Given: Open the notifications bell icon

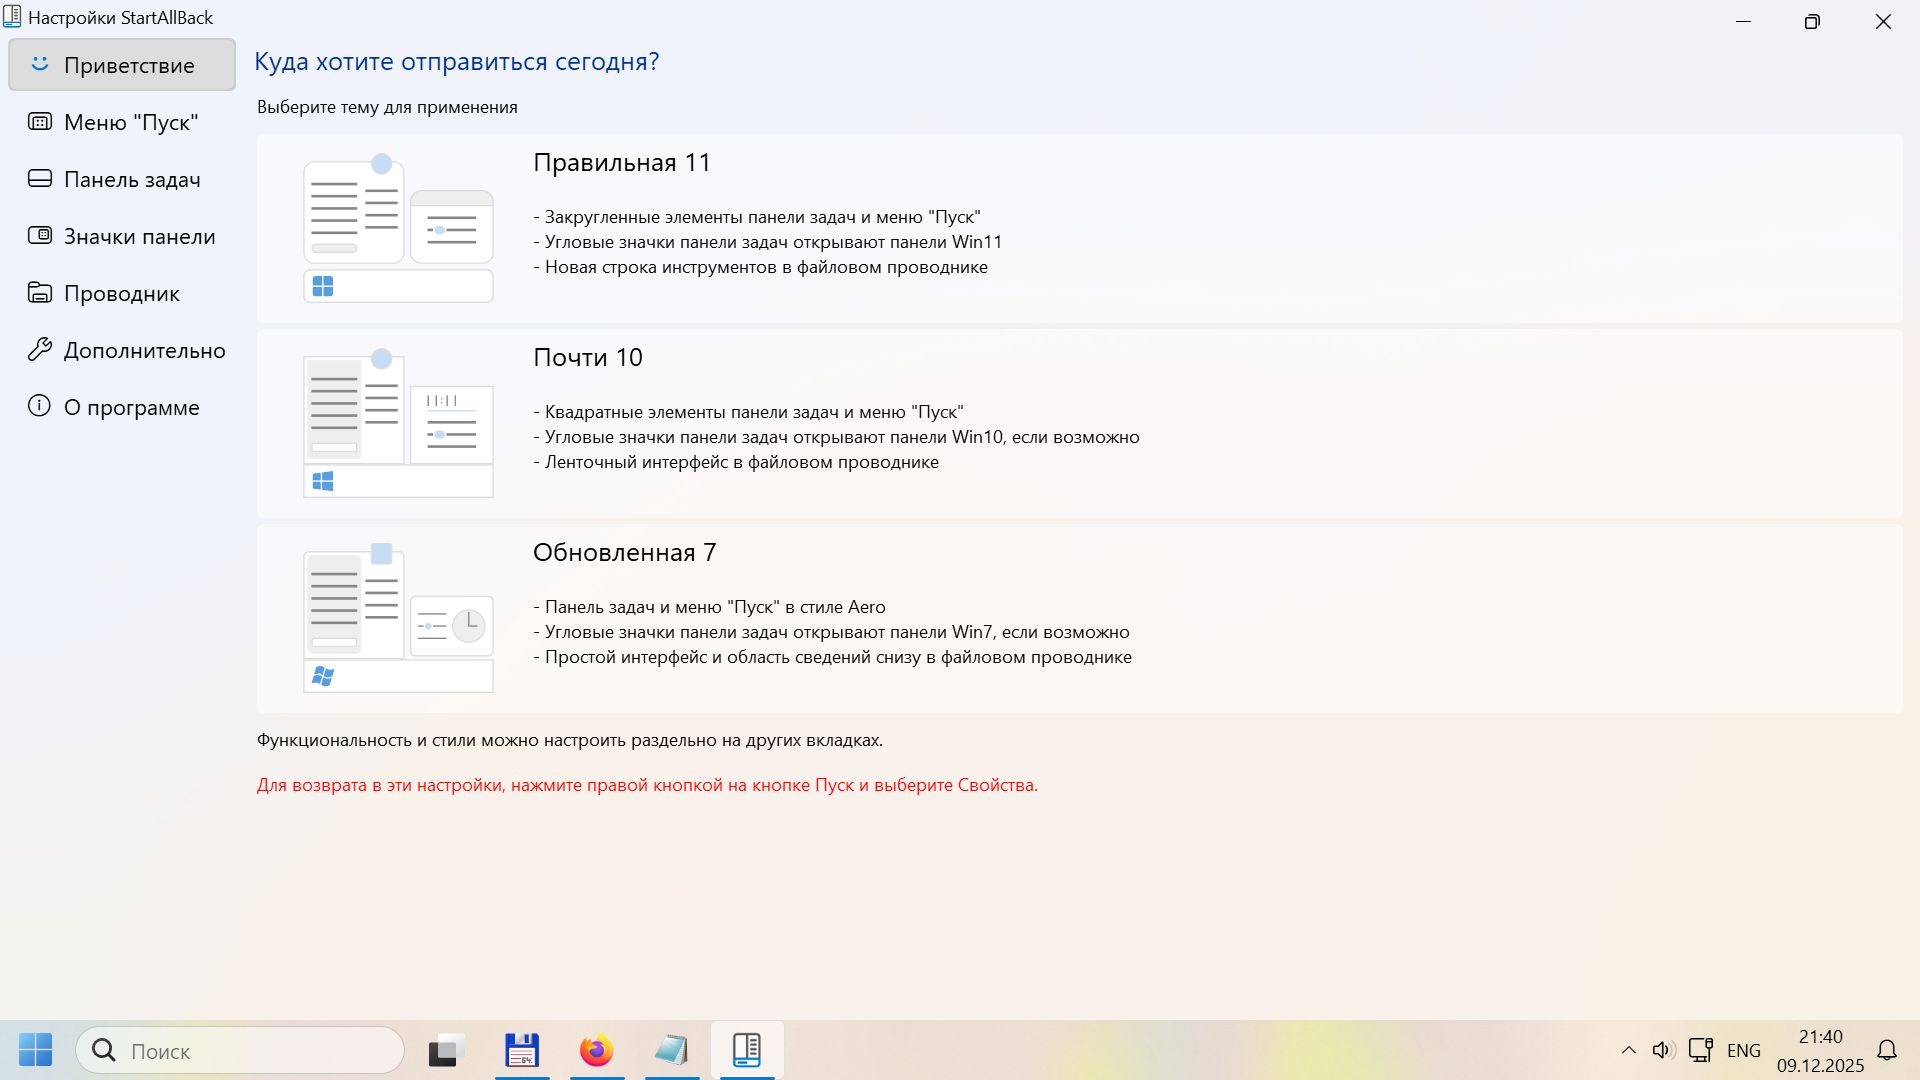Looking at the screenshot, I should pyautogui.click(x=1886, y=1050).
